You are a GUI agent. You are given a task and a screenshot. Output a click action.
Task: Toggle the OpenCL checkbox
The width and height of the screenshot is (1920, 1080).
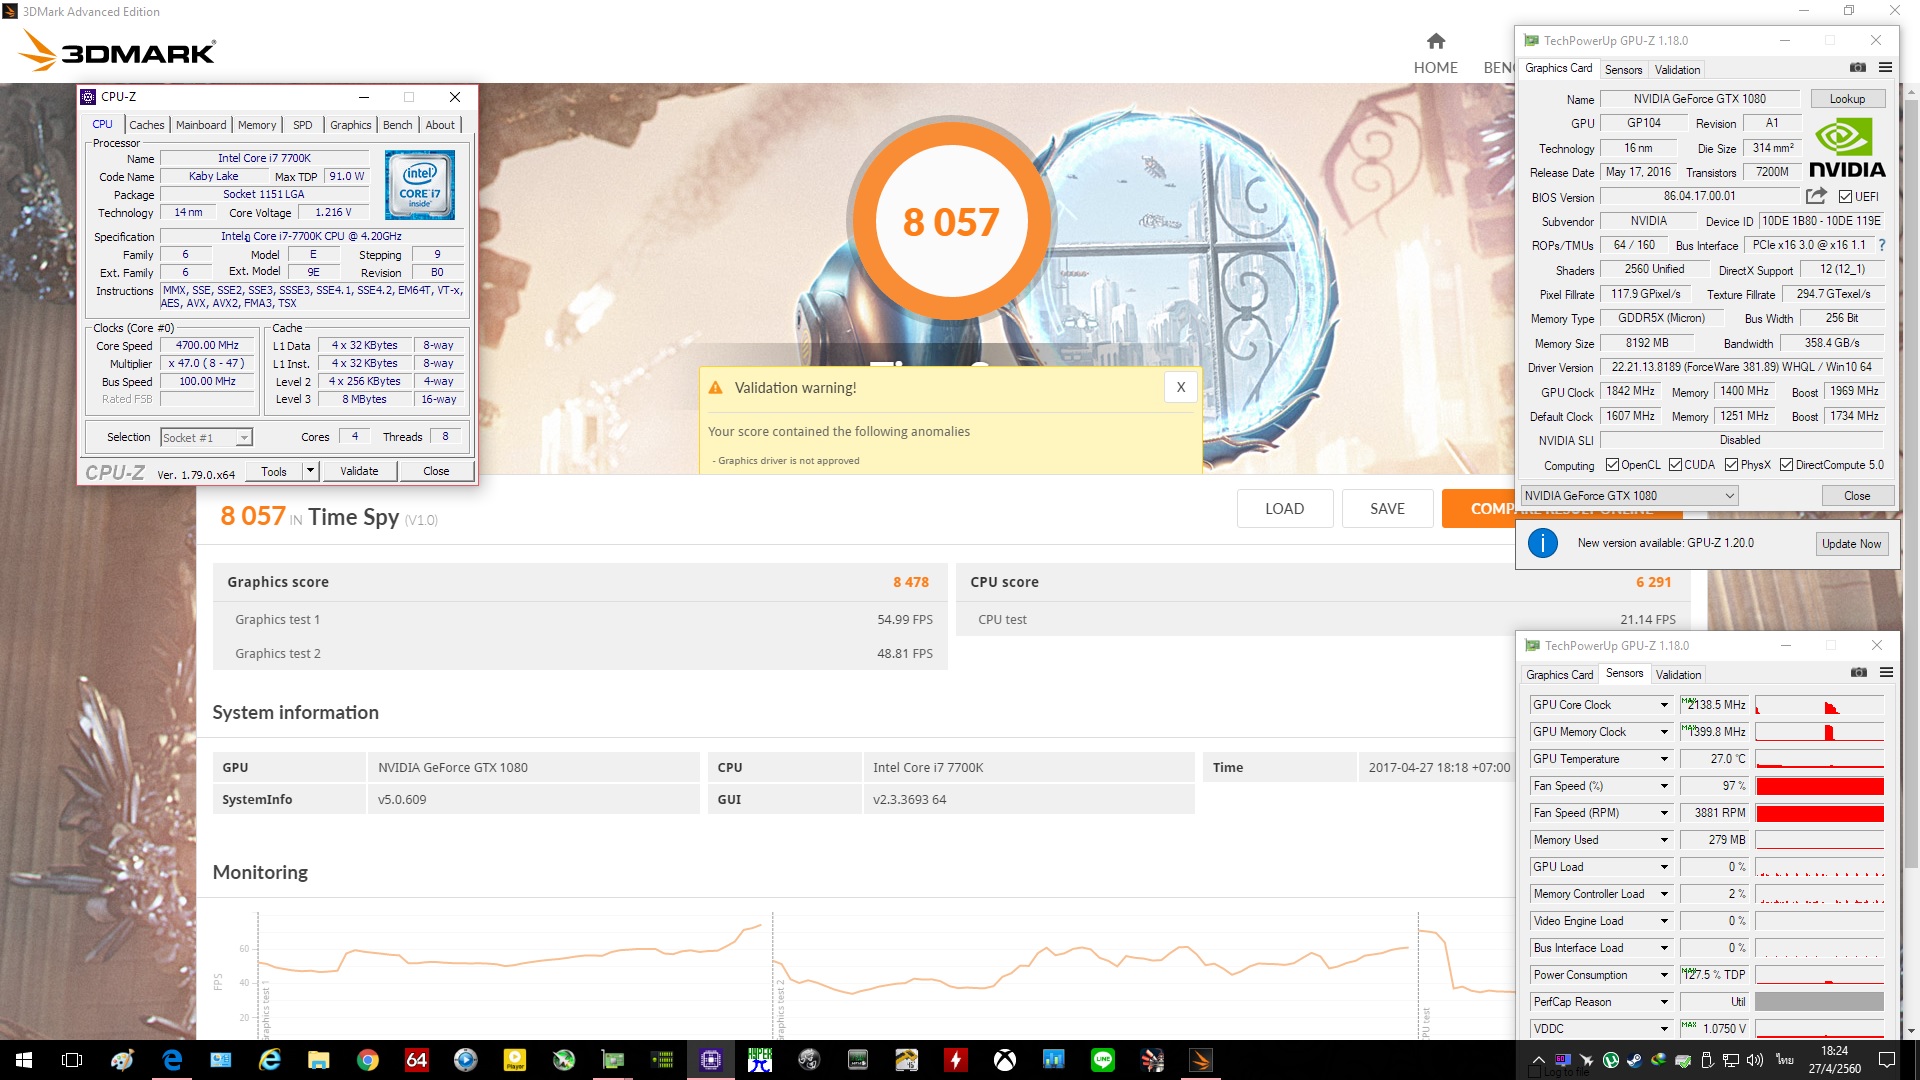pos(1612,465)
